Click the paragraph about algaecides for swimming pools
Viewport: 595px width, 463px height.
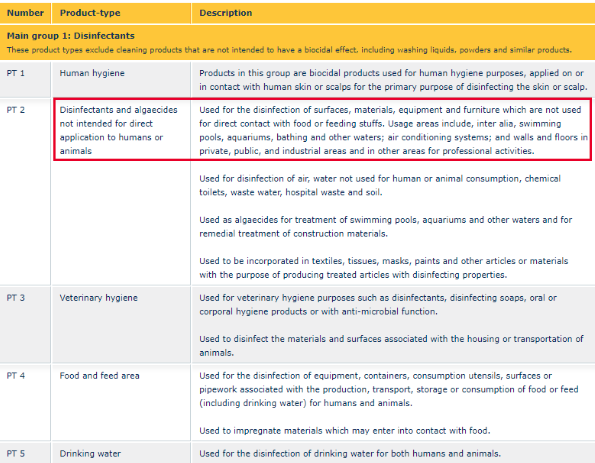386,227
